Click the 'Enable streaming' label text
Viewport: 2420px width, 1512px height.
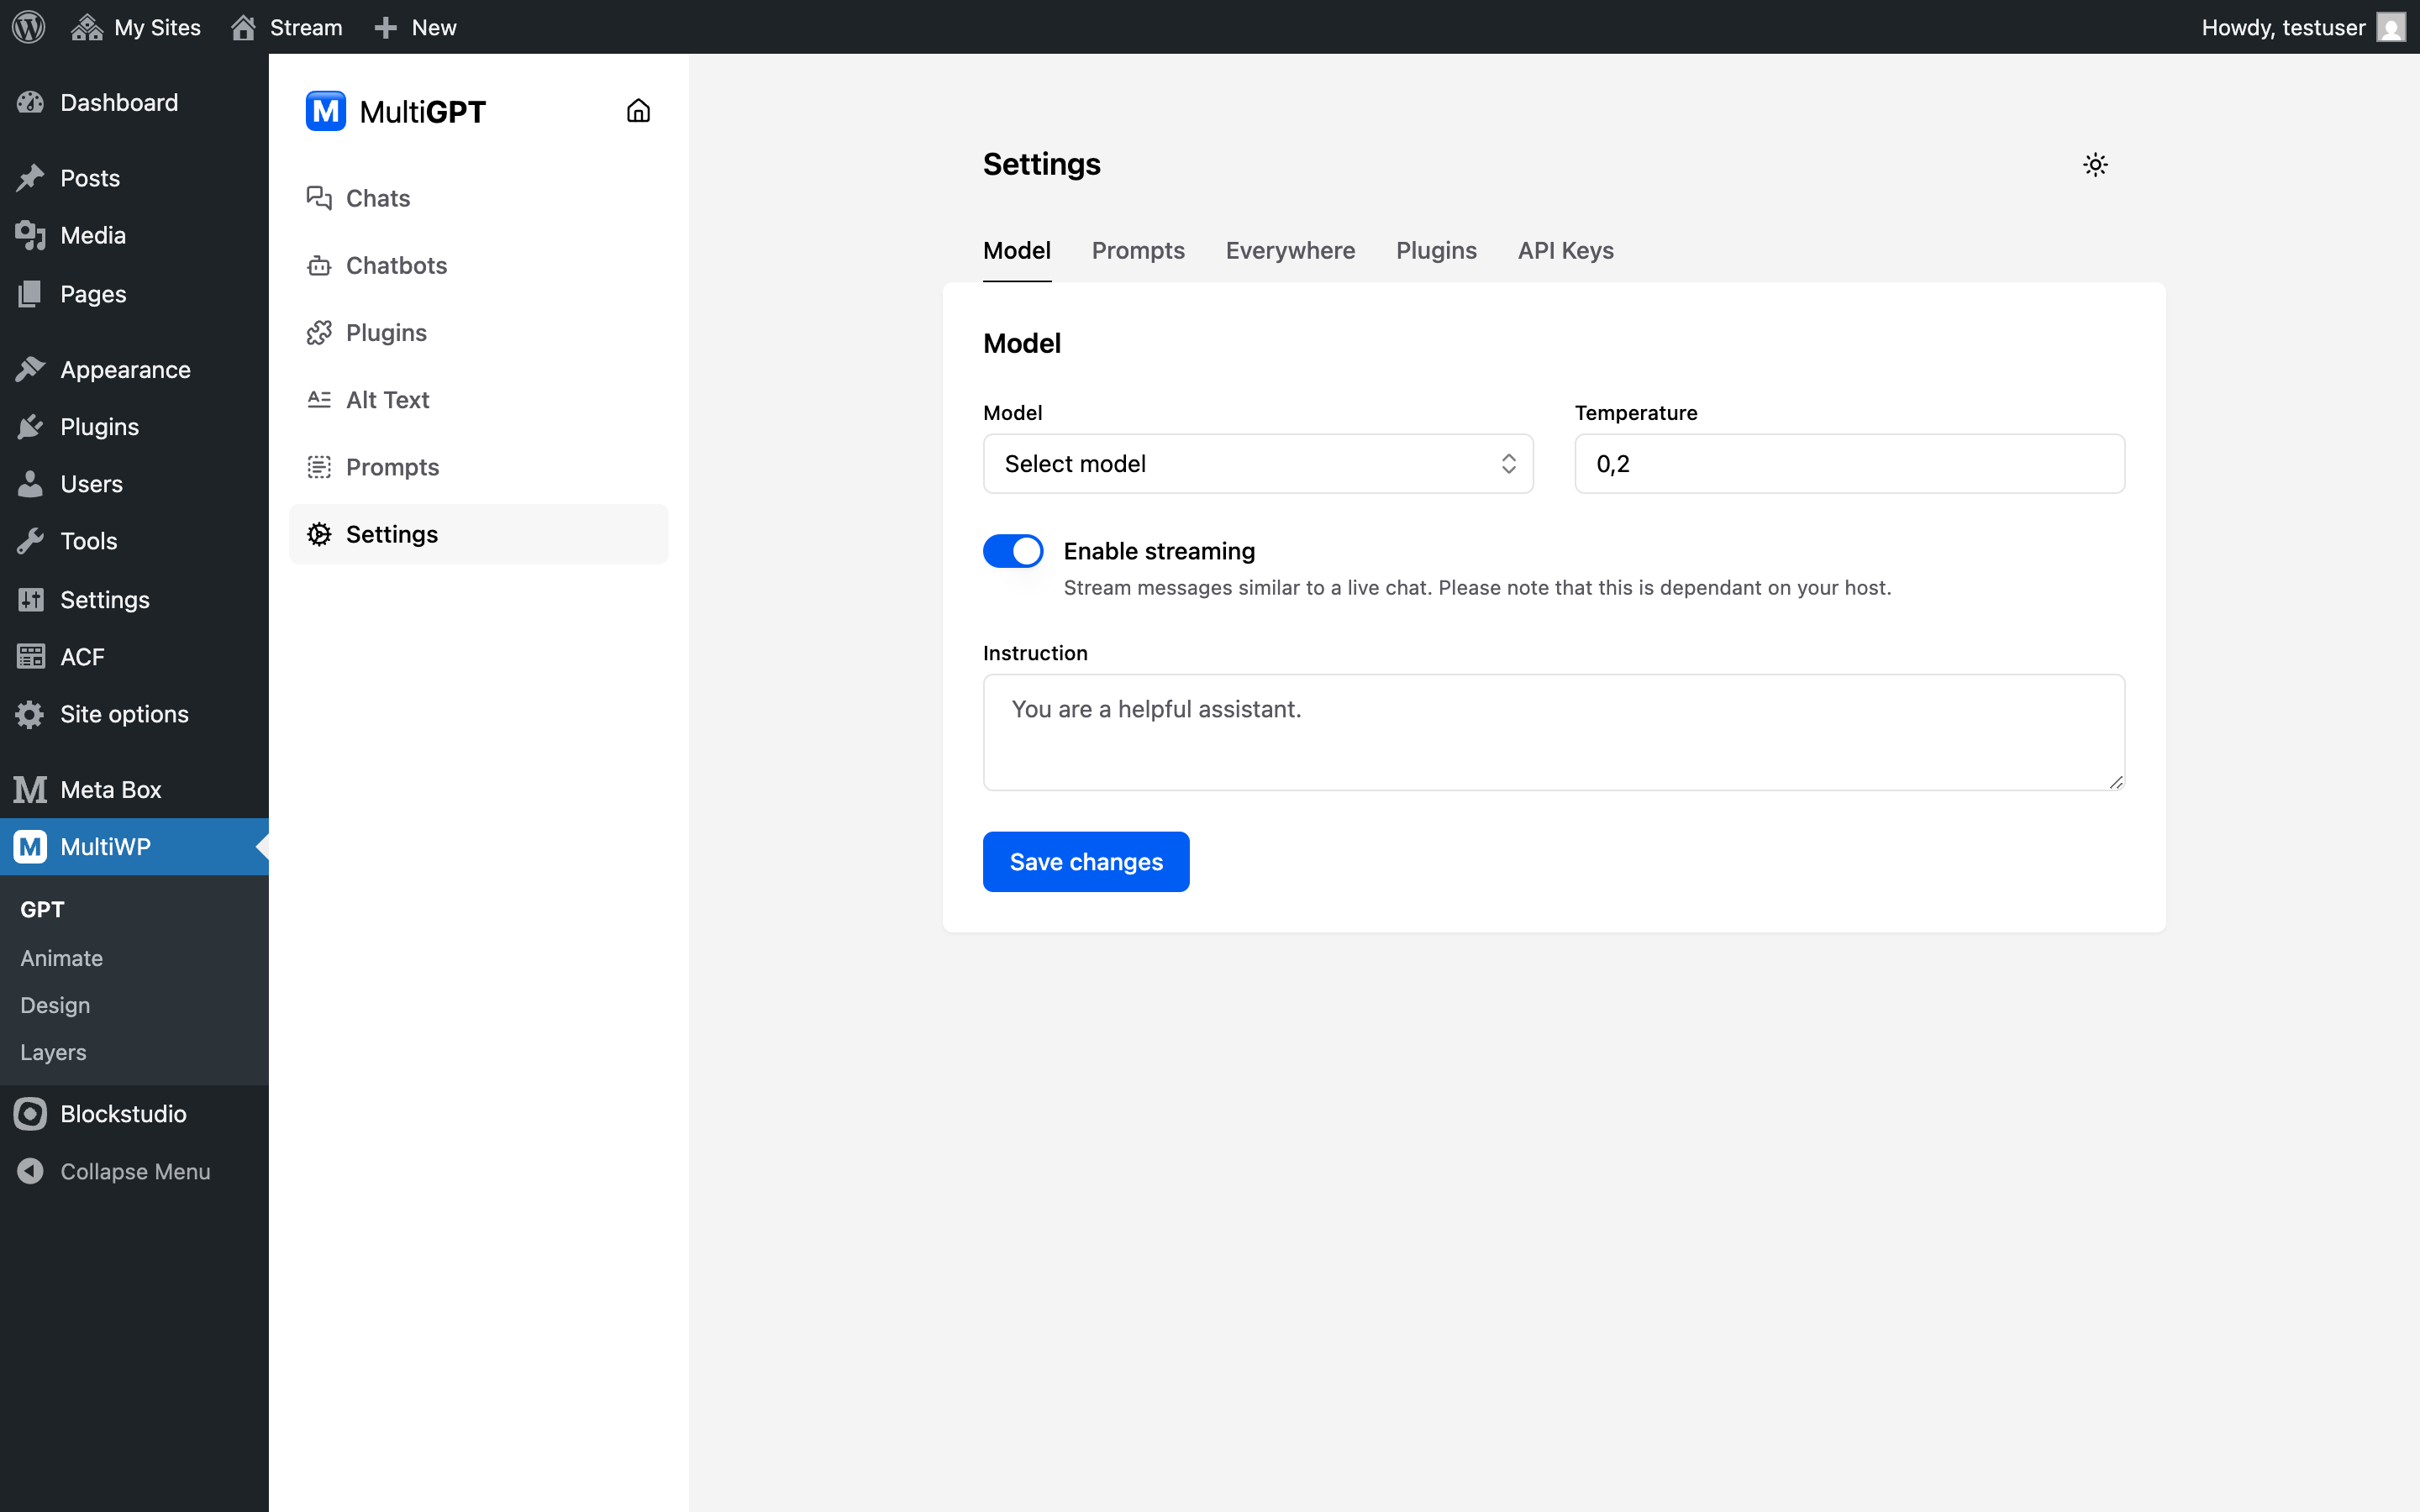point(1159,551)
